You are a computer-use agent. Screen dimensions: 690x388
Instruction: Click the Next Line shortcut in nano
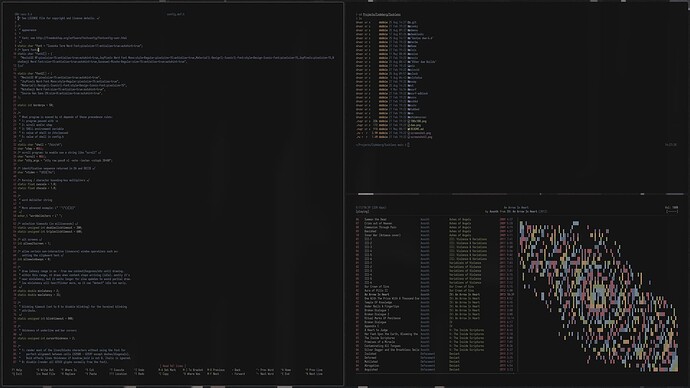(314, 374)
